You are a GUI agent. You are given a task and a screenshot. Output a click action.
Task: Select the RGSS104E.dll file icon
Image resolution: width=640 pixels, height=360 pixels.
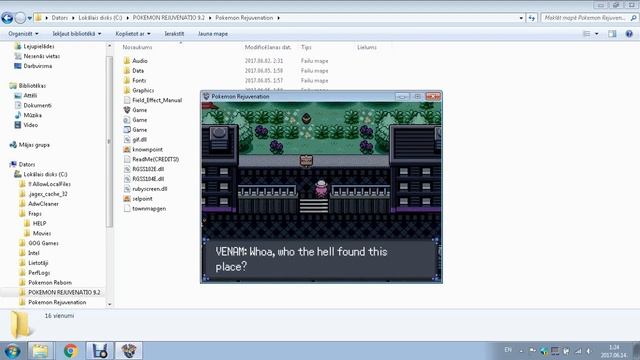pyautogui.click(x=127, y=179)
